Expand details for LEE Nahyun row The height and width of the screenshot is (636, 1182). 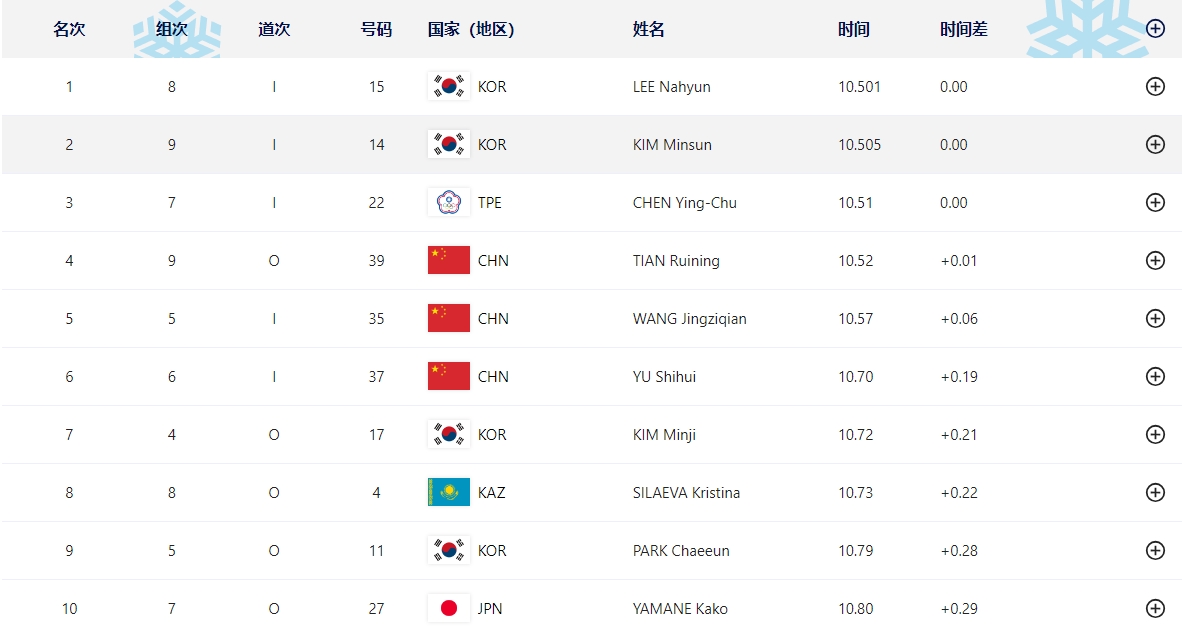pyautogui.click(x=1155, y=87)
